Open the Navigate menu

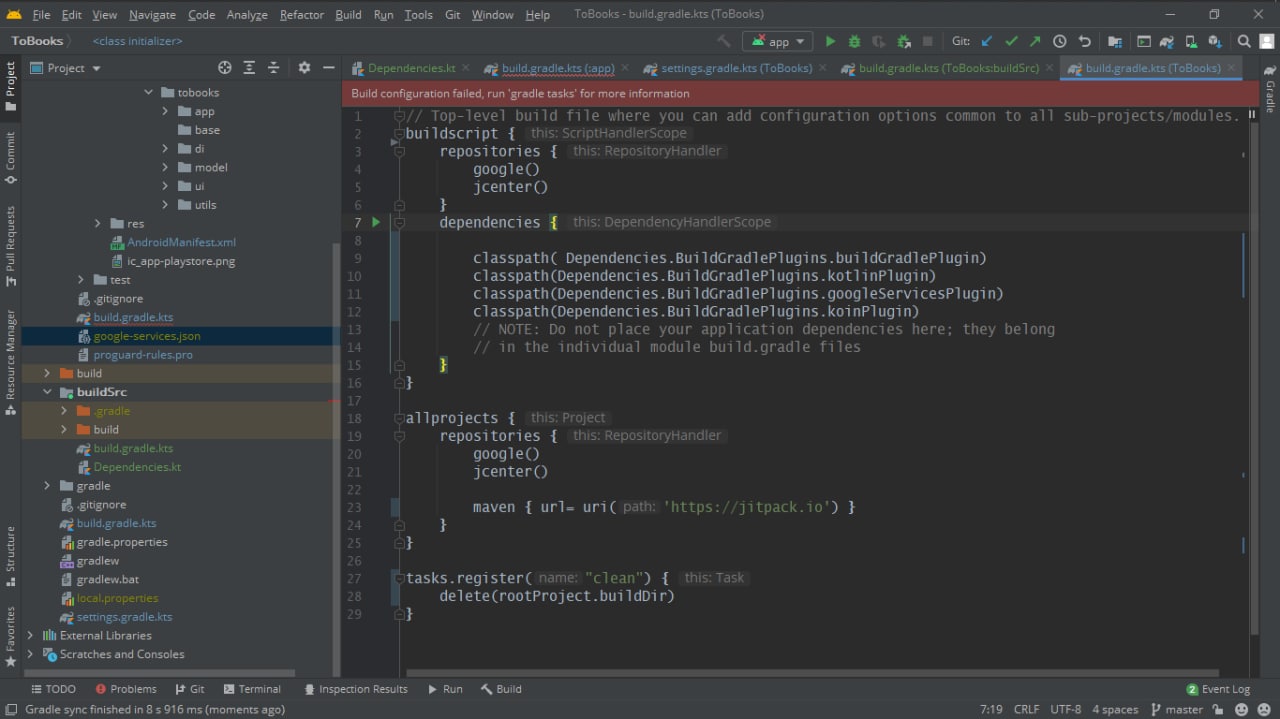pos(152,14)
